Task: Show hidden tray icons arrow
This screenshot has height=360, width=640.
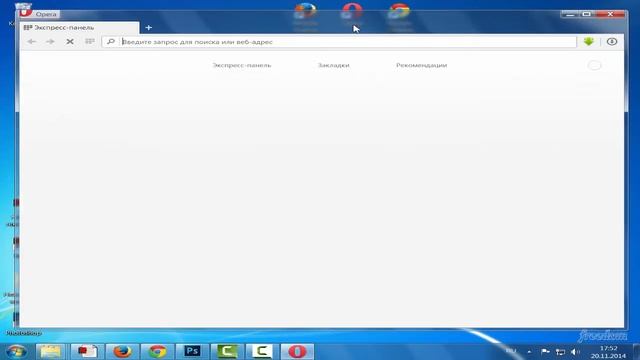Action: [x=529, y=351]
